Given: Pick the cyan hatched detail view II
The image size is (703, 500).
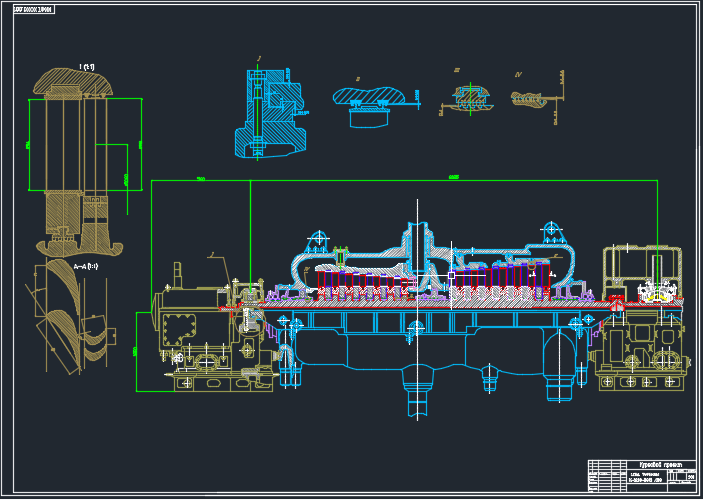Looking at the screenshot, I should coord(373,101).
